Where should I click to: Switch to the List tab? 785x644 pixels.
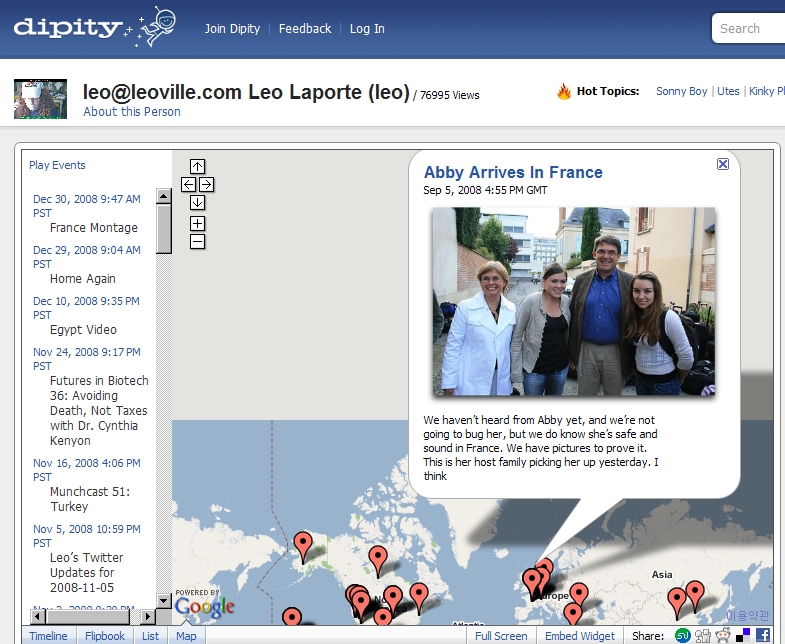pos(150,636)
